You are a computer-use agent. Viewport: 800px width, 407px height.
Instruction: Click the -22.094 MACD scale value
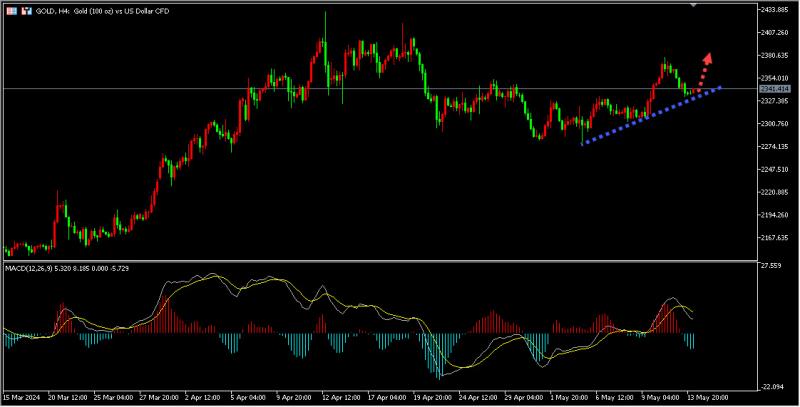tap(770, 387)
